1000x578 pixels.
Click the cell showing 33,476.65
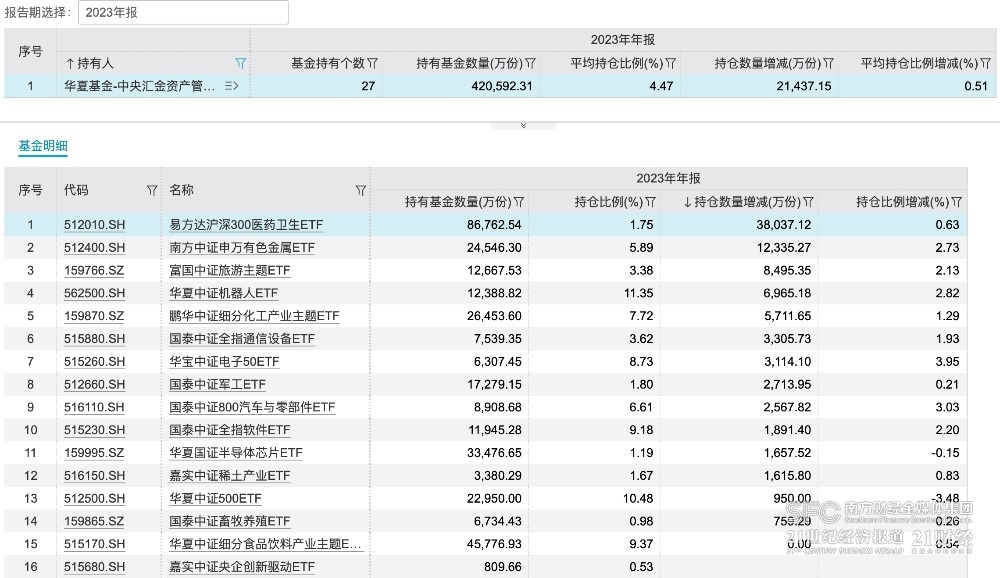tap(494, 453)
